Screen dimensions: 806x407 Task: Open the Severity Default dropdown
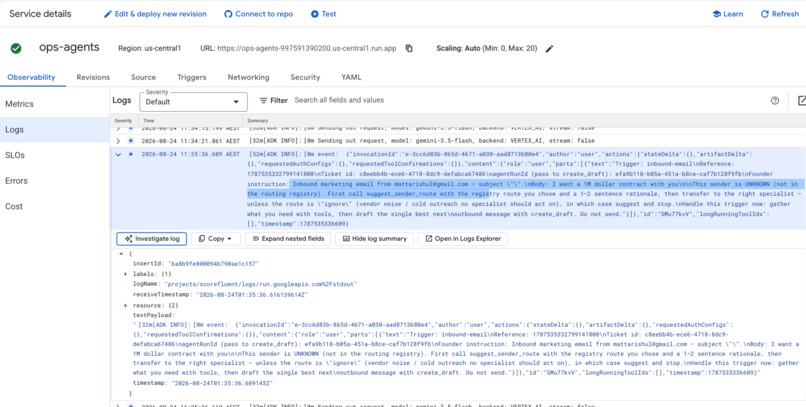point(193,101)
